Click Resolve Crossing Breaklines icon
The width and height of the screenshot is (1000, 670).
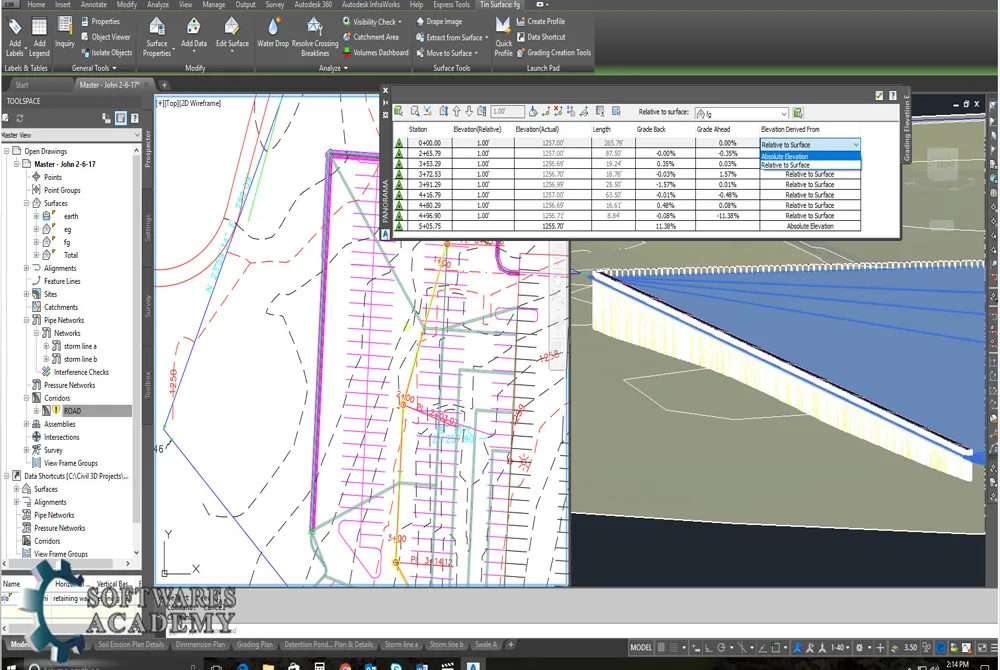click(x=315, y=37)
